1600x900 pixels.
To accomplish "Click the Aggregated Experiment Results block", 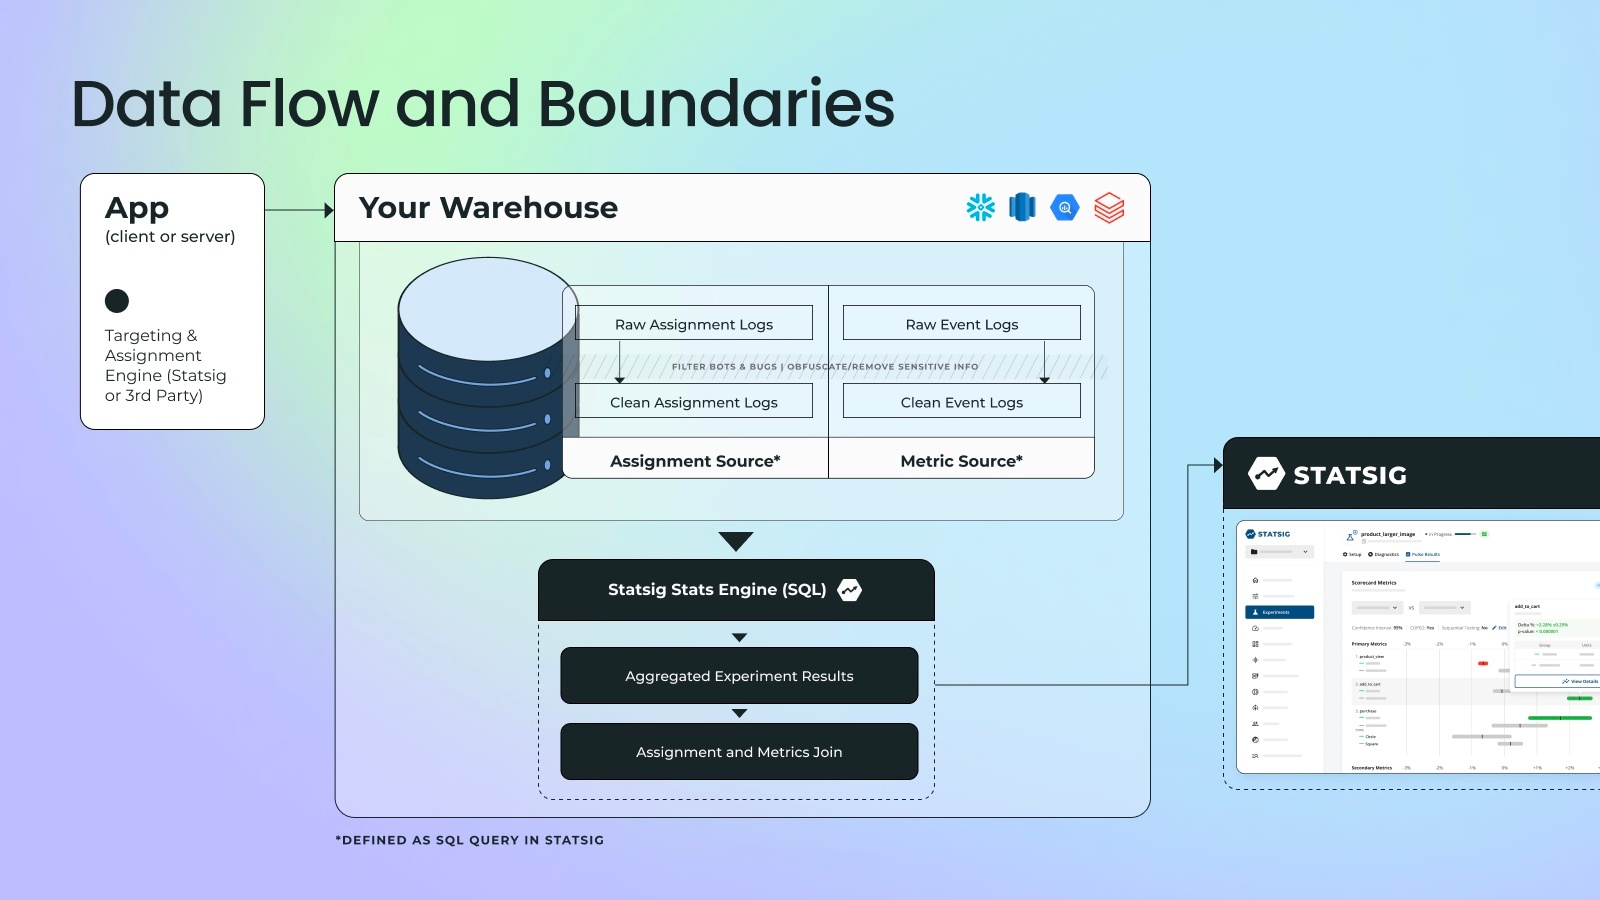I will [x=739, y=676].
